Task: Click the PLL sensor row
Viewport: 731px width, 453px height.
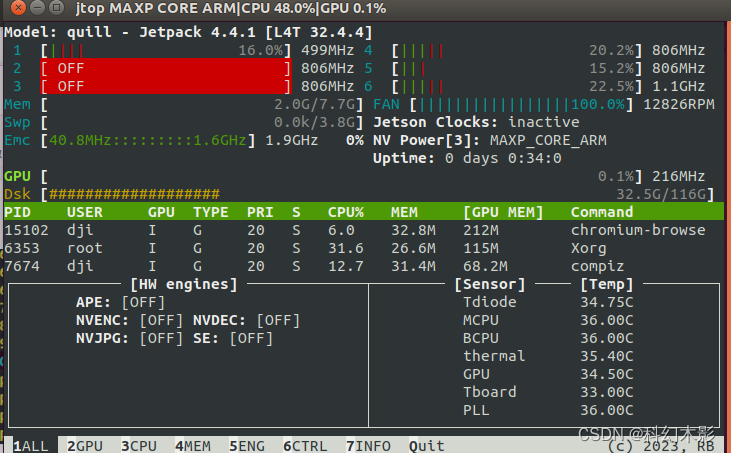Action: pyautogui.click(x=548, y=411)
